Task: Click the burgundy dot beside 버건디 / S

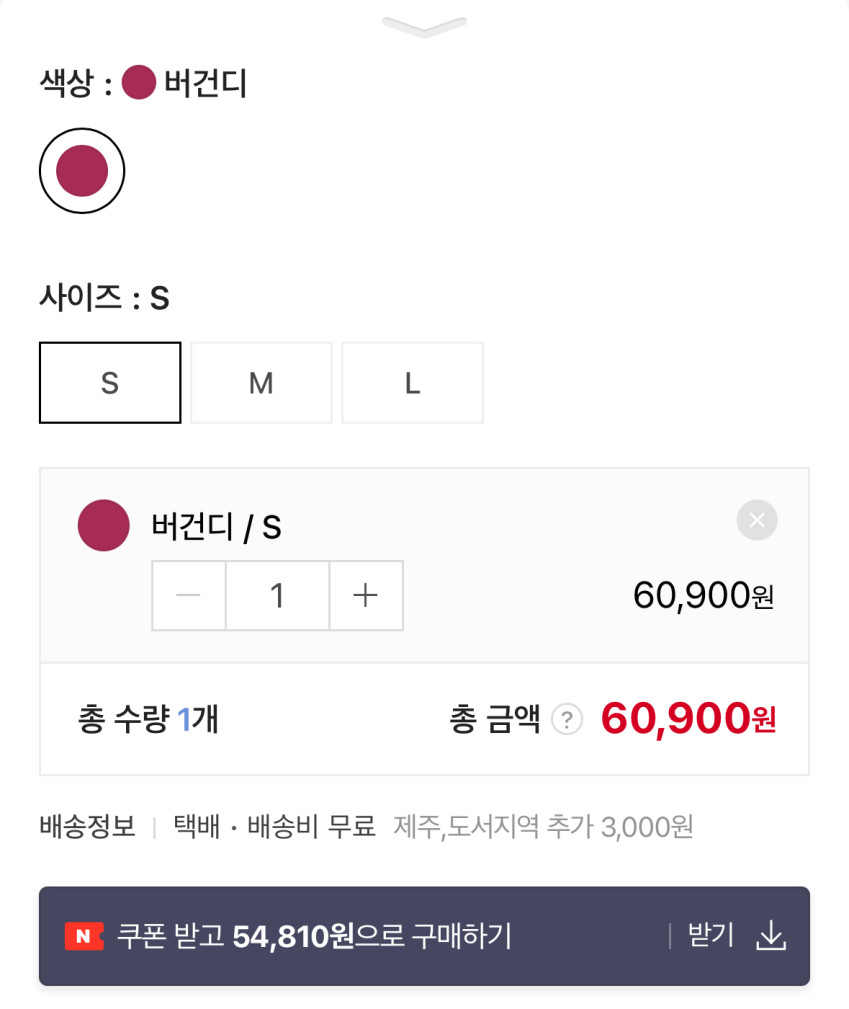Action: 104,525
